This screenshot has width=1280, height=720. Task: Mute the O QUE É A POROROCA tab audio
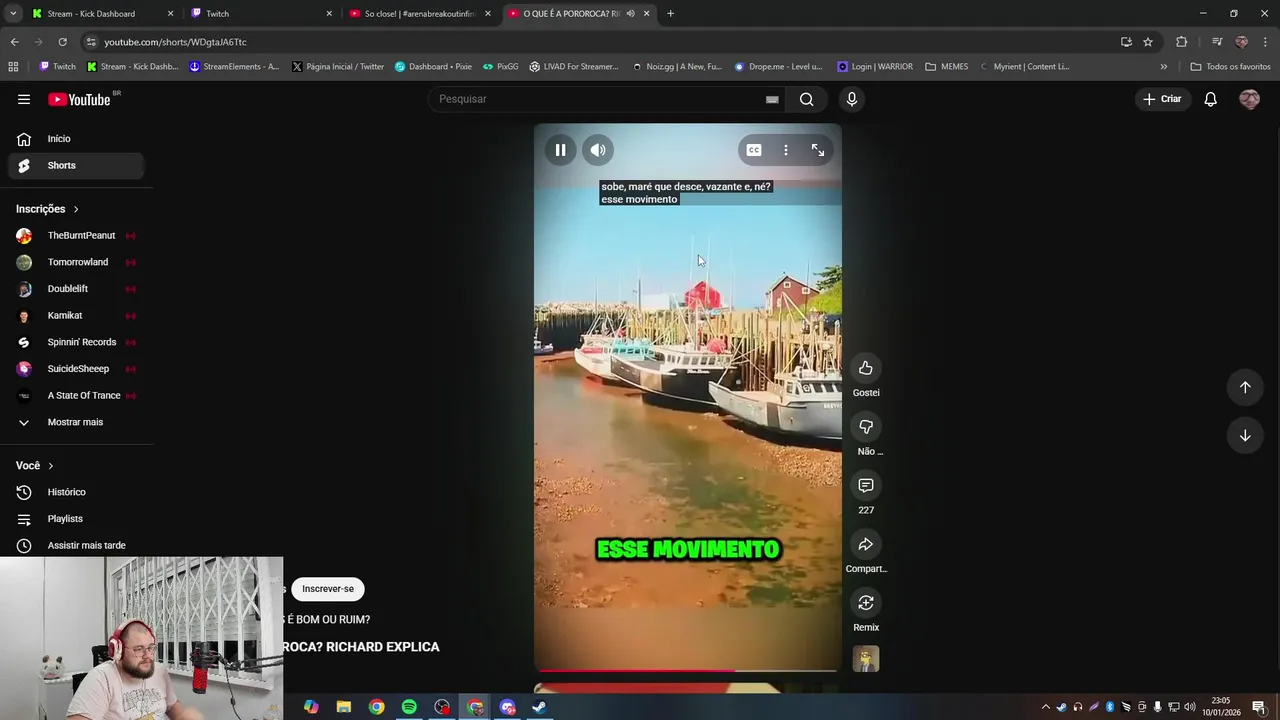tap(630, 14)
